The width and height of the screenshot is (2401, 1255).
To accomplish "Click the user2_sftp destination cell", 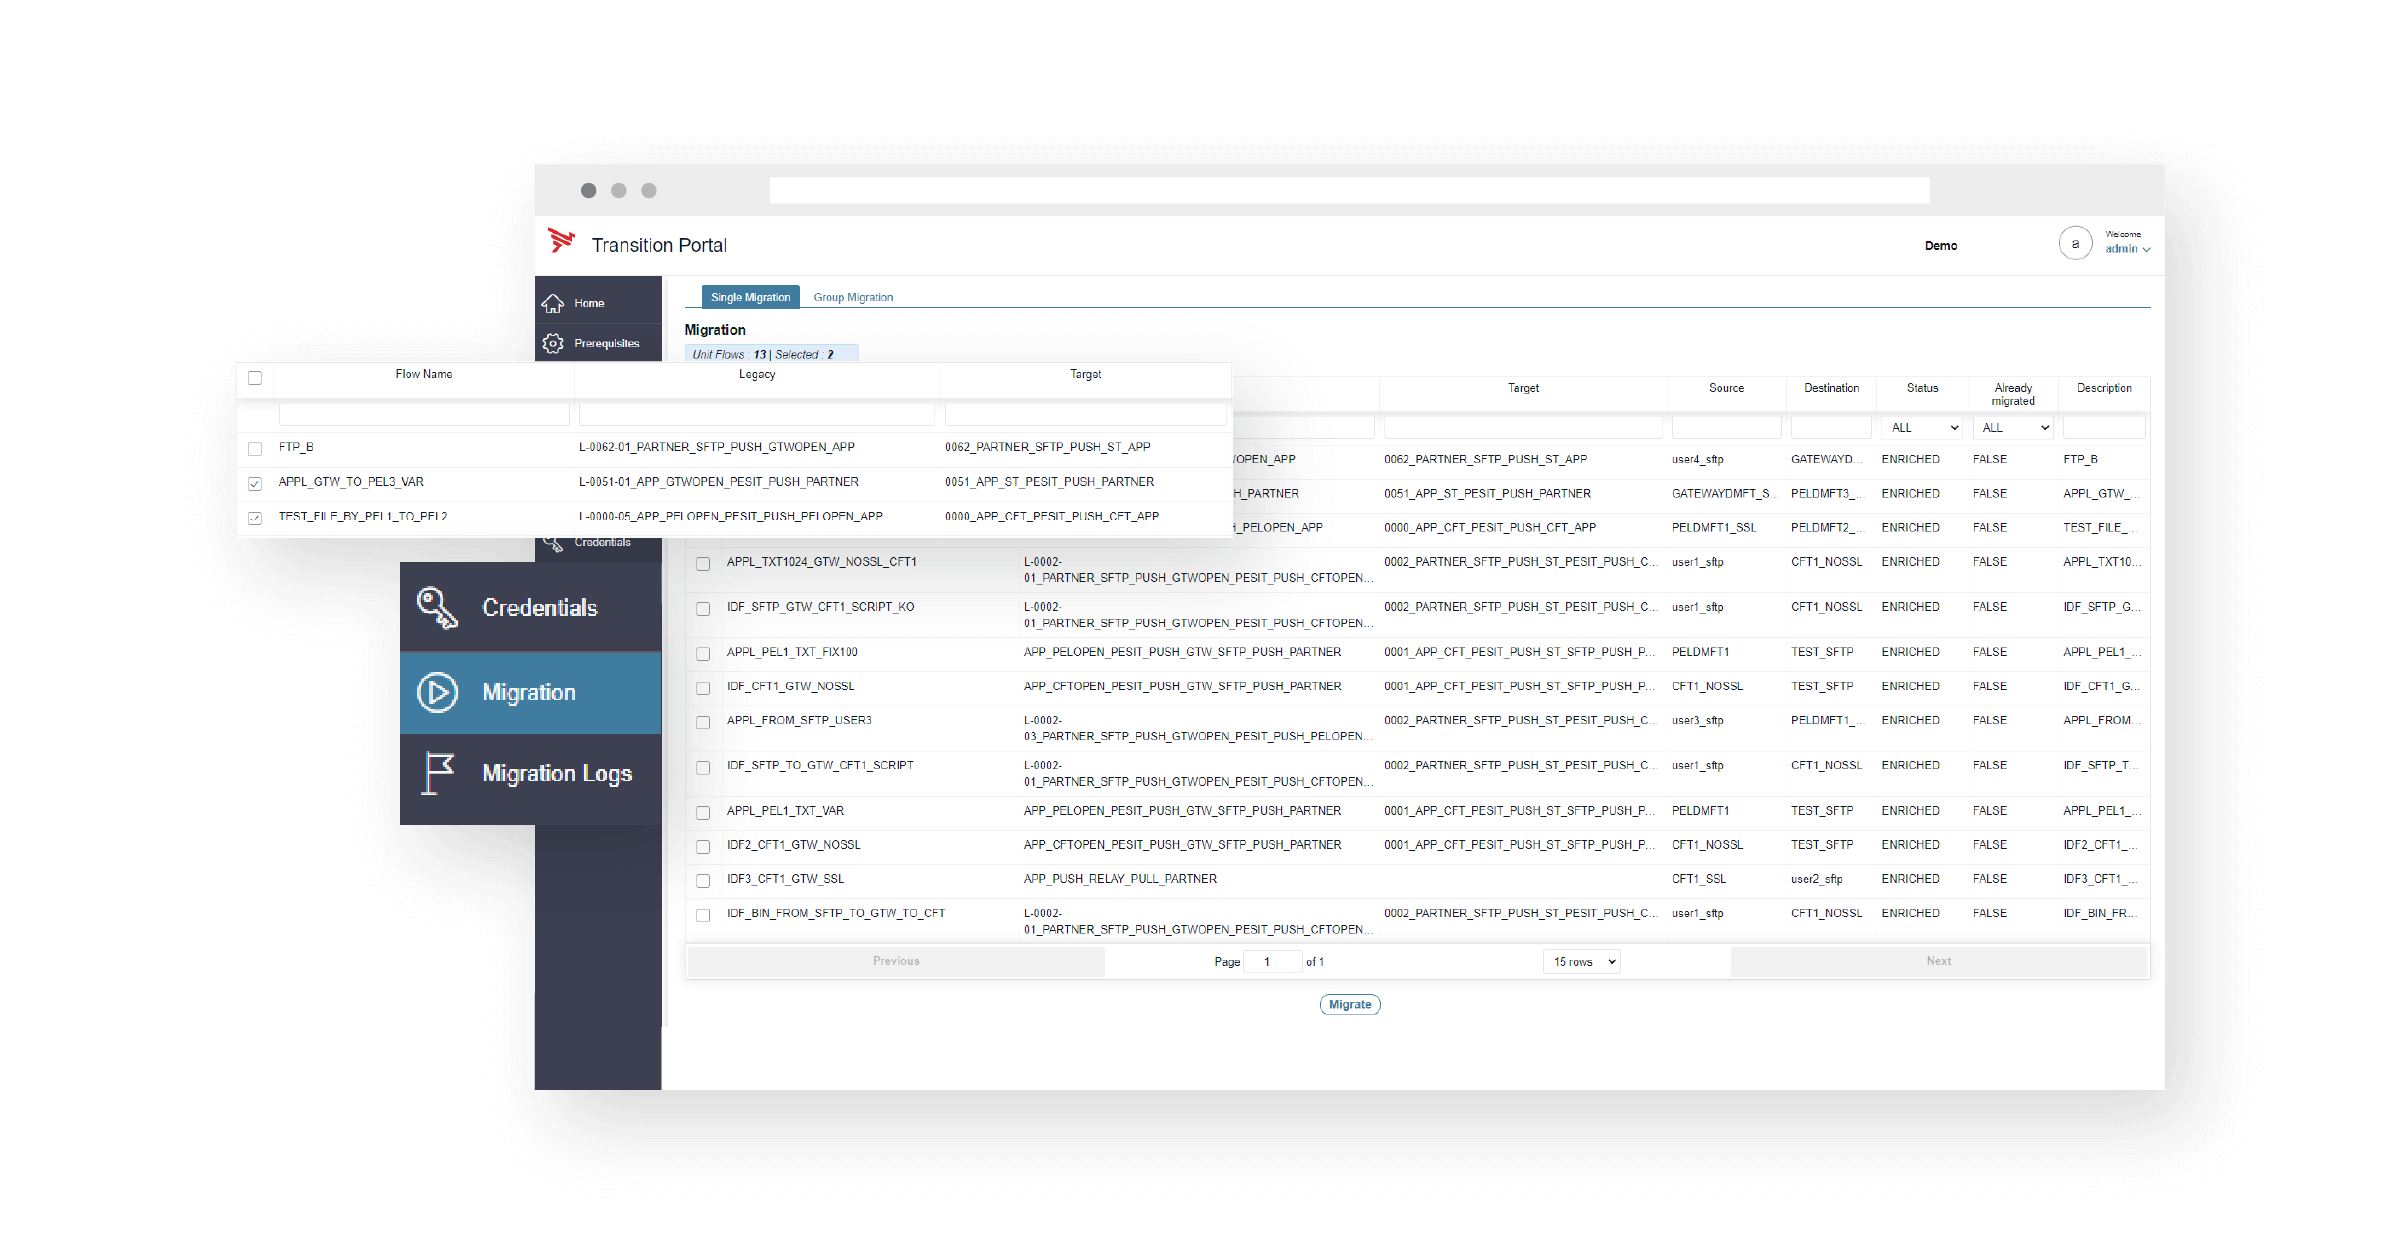I will tap(1817, 879).
